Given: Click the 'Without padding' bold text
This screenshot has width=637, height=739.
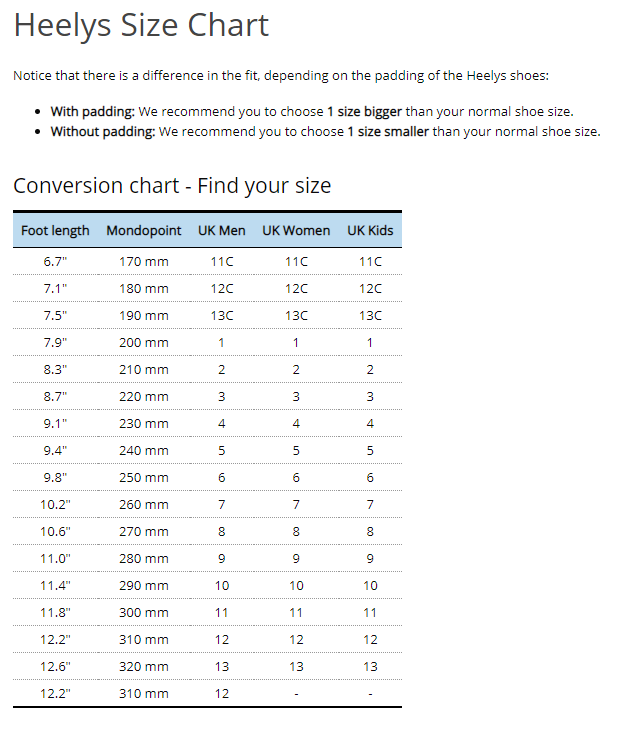Looking at the screenshot, I should point(103,132).
